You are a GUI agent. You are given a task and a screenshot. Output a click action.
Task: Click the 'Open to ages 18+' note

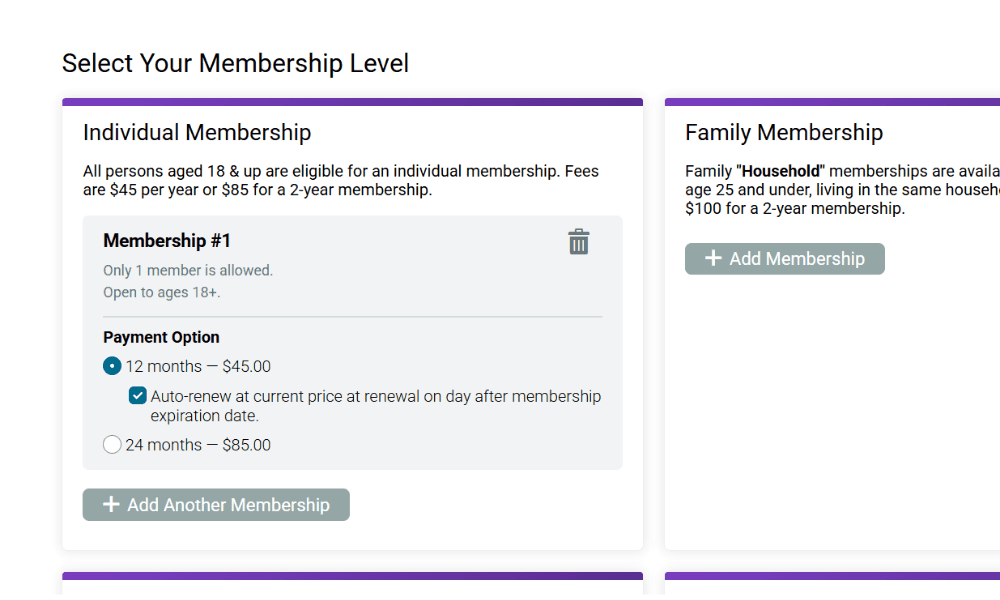(x=161, y=293)
